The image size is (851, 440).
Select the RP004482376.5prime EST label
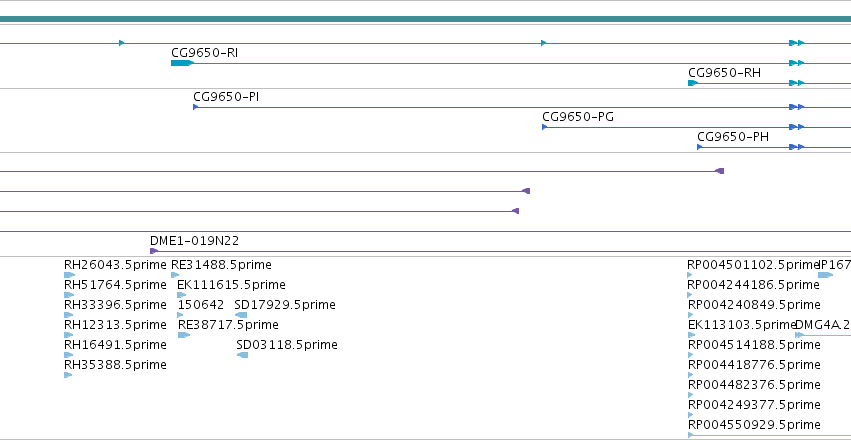coord(754,386)
